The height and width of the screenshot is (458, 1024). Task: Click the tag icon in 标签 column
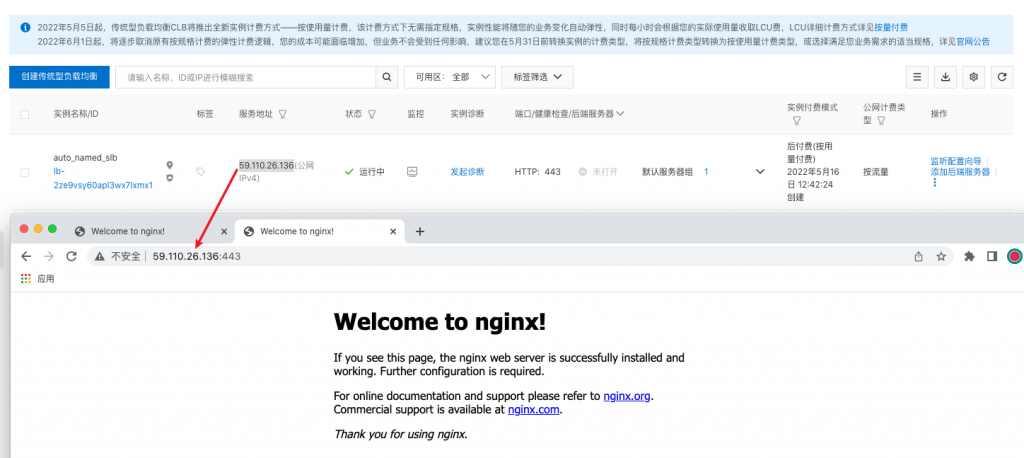[200, 172]
